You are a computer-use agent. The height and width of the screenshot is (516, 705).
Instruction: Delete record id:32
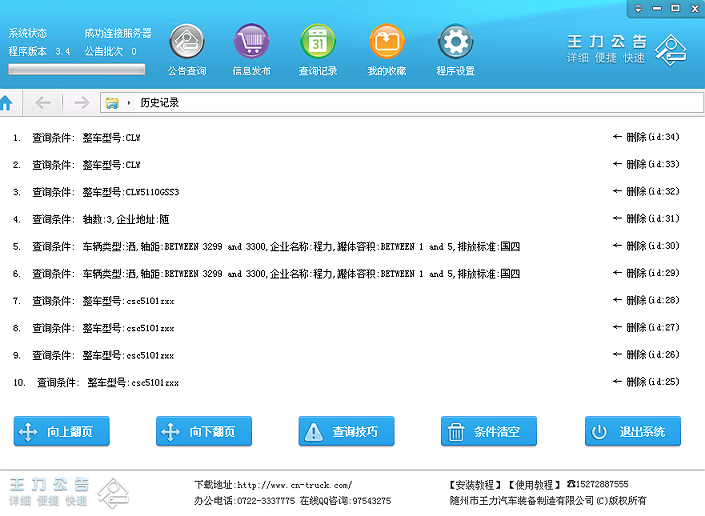click(x=646, y=191)
